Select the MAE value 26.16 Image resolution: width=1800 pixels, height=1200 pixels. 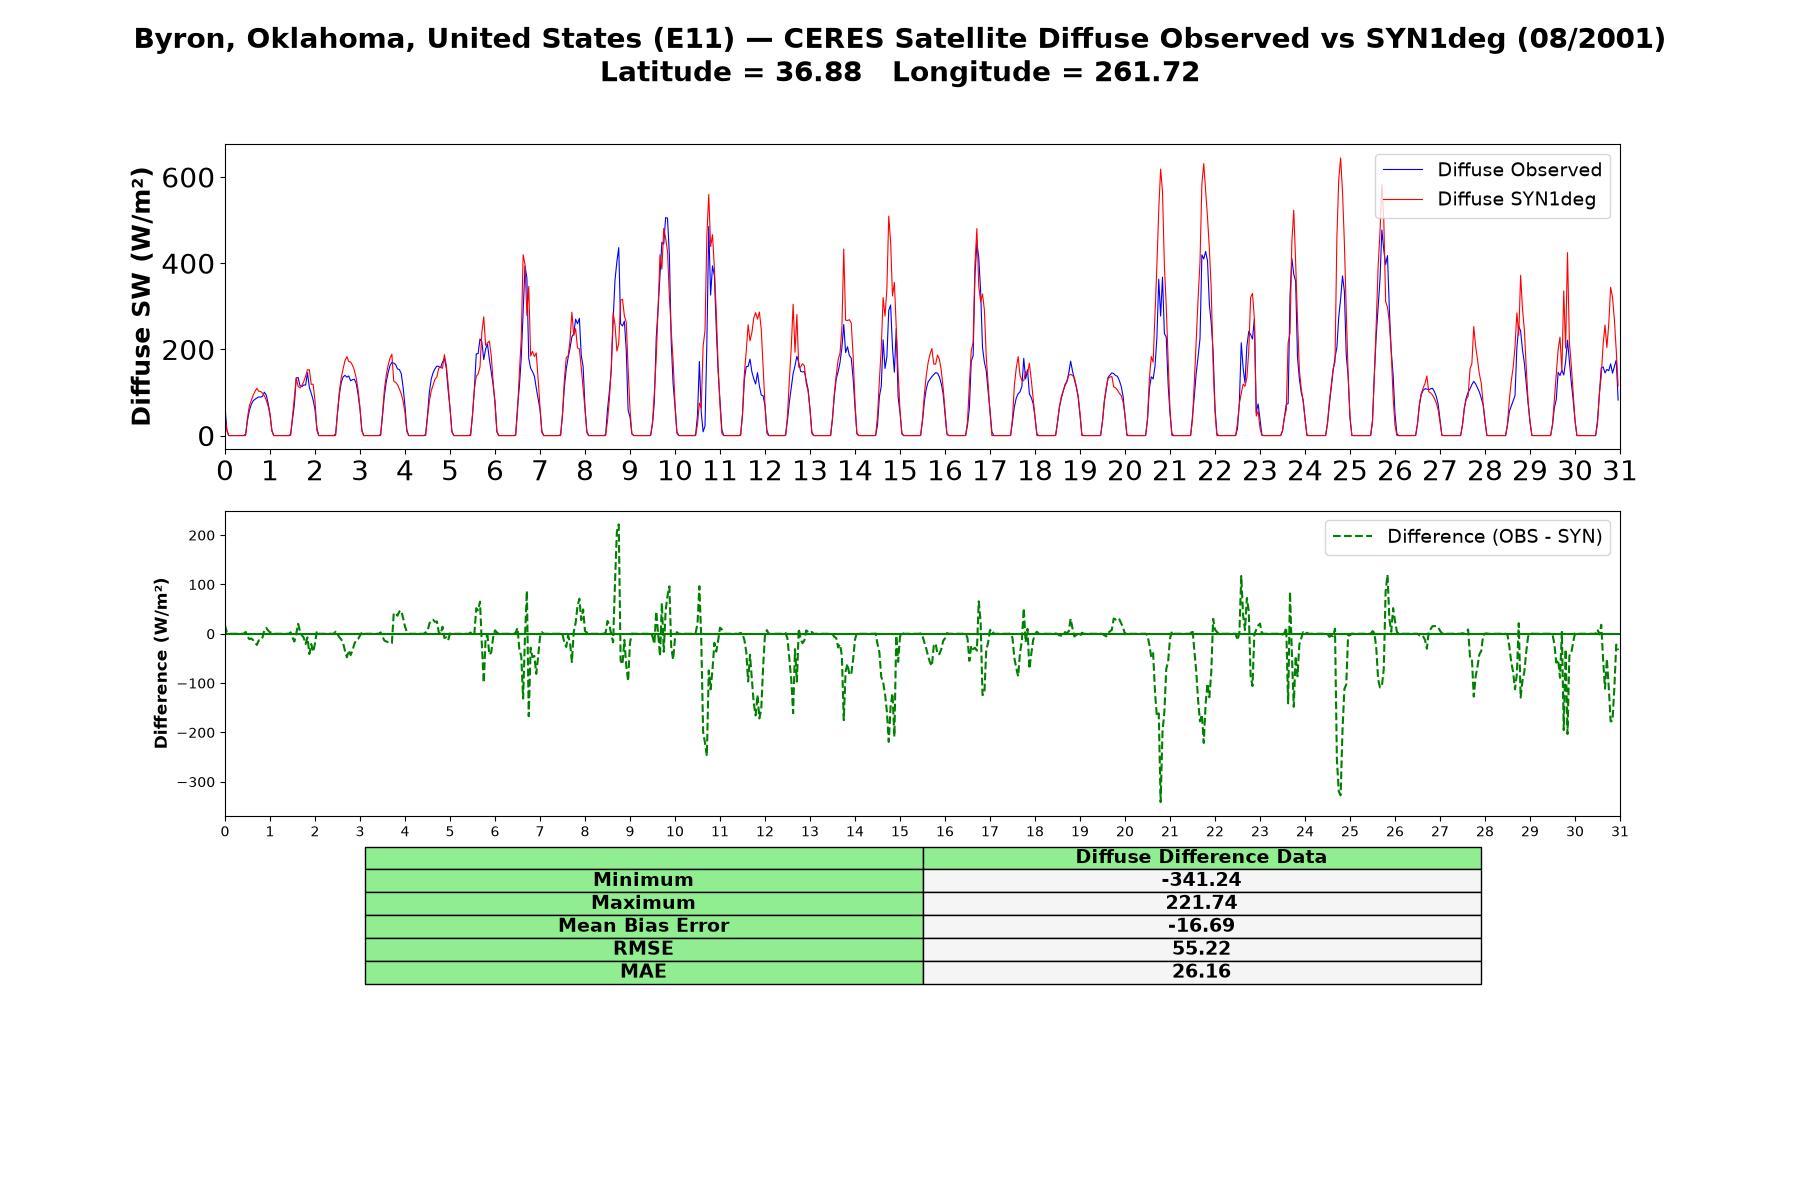pos(1201,972)
